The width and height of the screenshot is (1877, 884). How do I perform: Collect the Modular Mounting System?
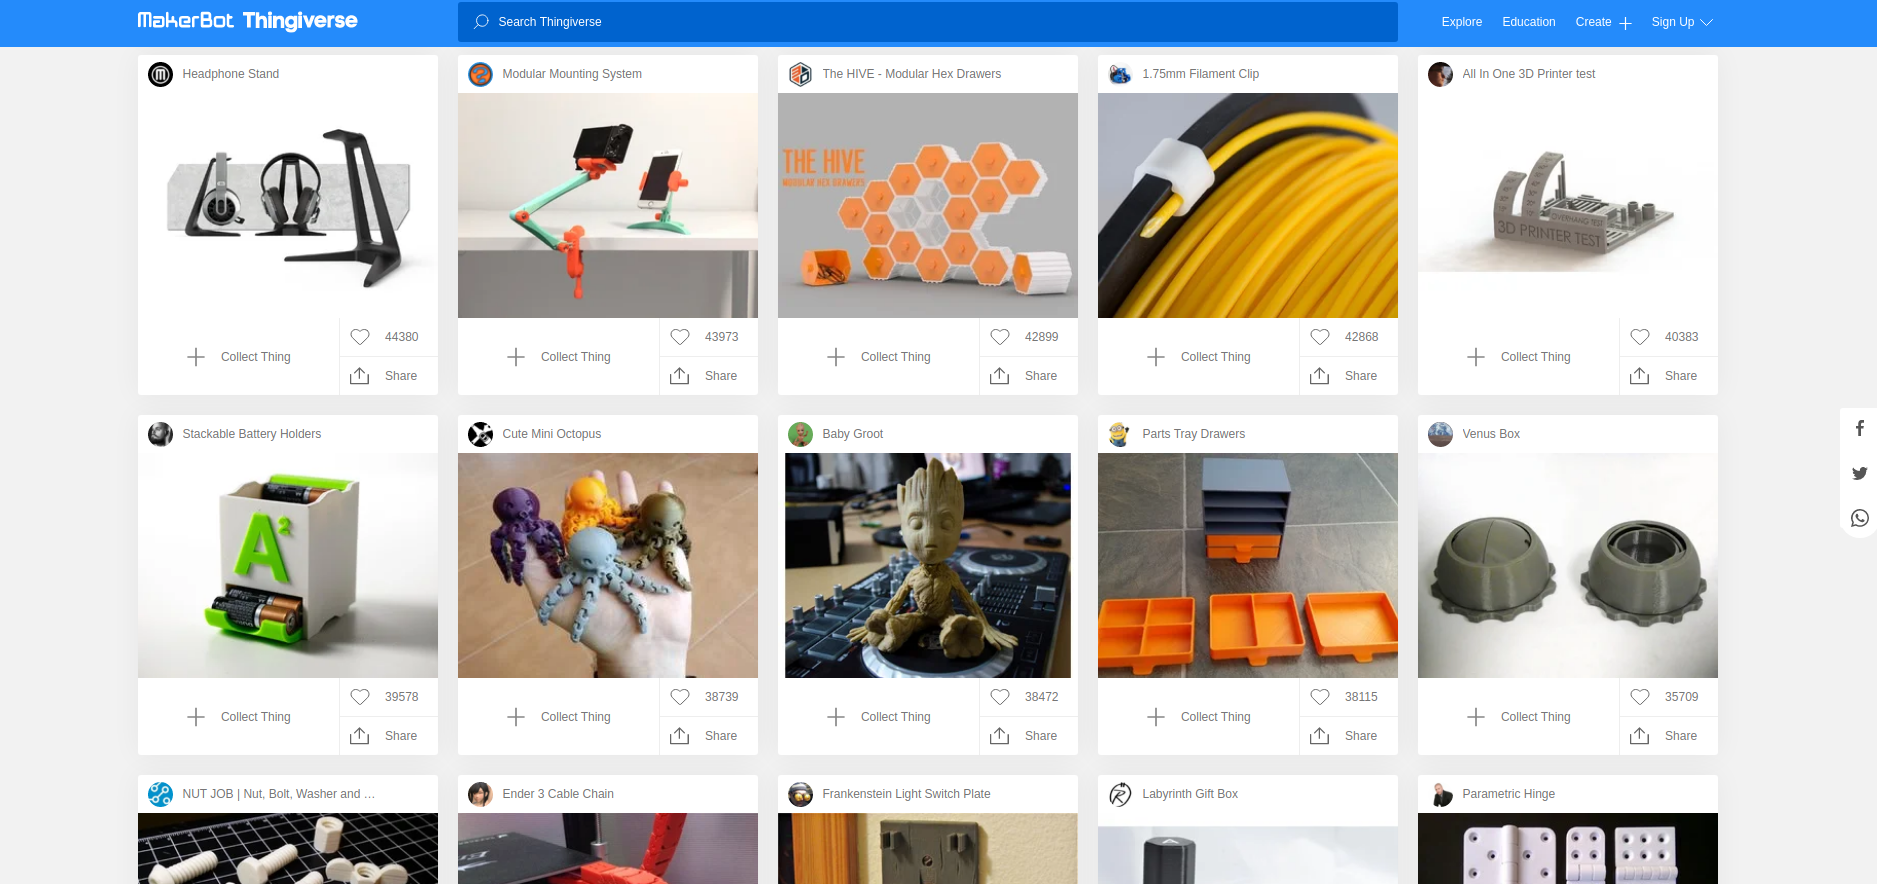pos(558,357)
